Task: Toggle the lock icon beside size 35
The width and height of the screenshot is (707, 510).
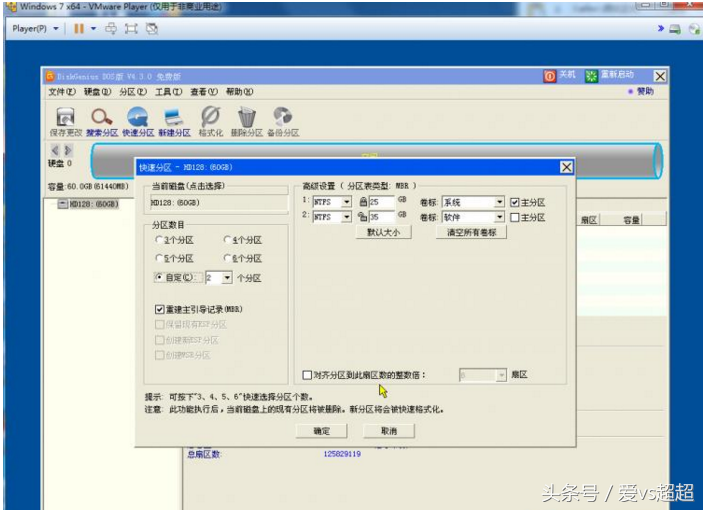Action: (x=363, y=217)
